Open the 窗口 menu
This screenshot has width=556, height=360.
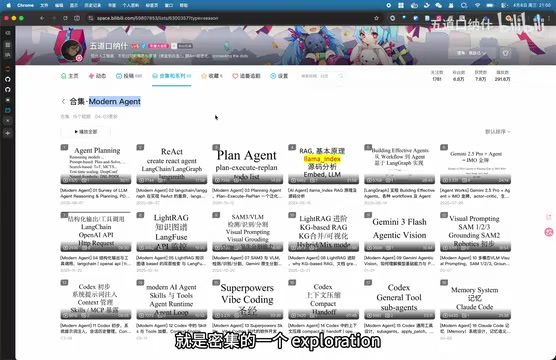coord(169,5)
